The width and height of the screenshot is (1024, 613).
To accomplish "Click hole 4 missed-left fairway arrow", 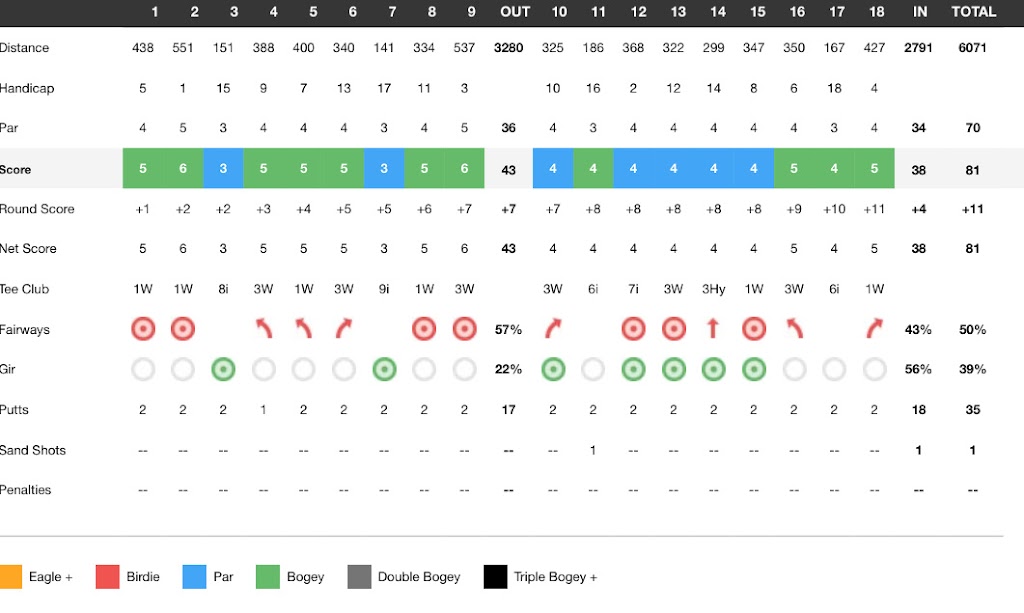I will [x=264, y=329].
